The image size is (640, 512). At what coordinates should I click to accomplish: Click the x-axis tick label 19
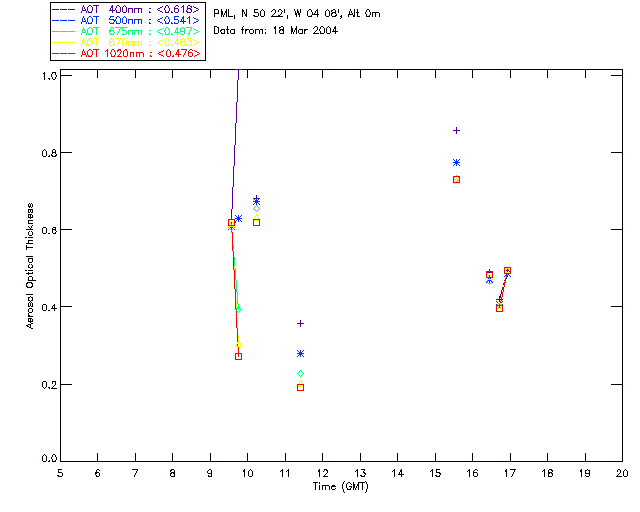coord(585,473)
